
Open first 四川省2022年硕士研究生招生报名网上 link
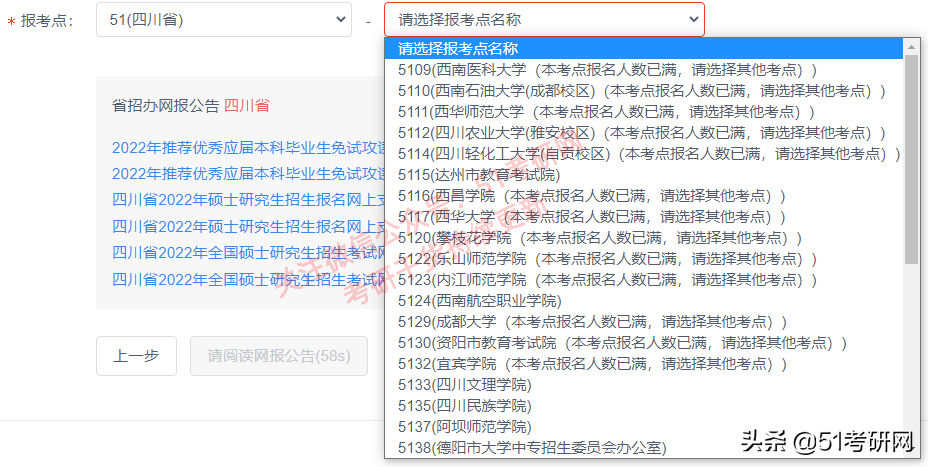248,199
